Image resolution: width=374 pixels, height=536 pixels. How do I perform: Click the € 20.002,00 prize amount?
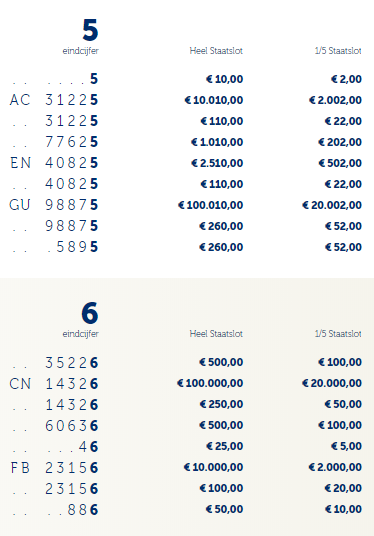pos(332,205)
